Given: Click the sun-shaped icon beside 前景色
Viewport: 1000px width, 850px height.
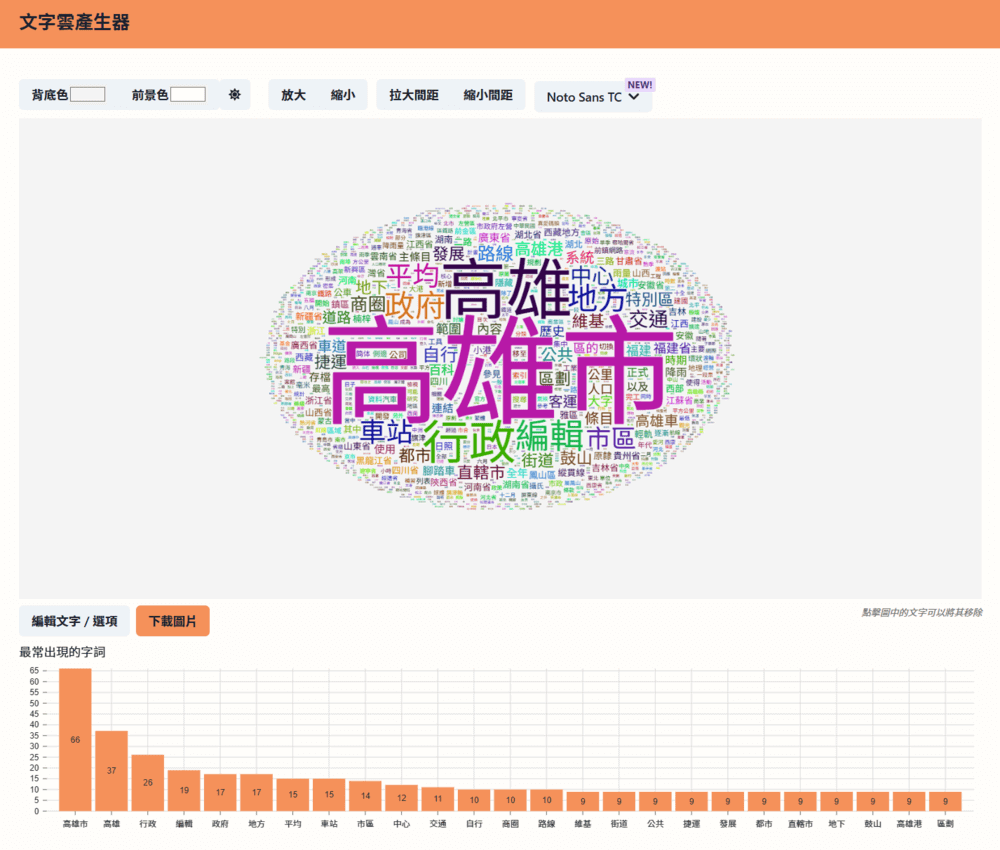Looking at the screenshot, I should point(235,95).
